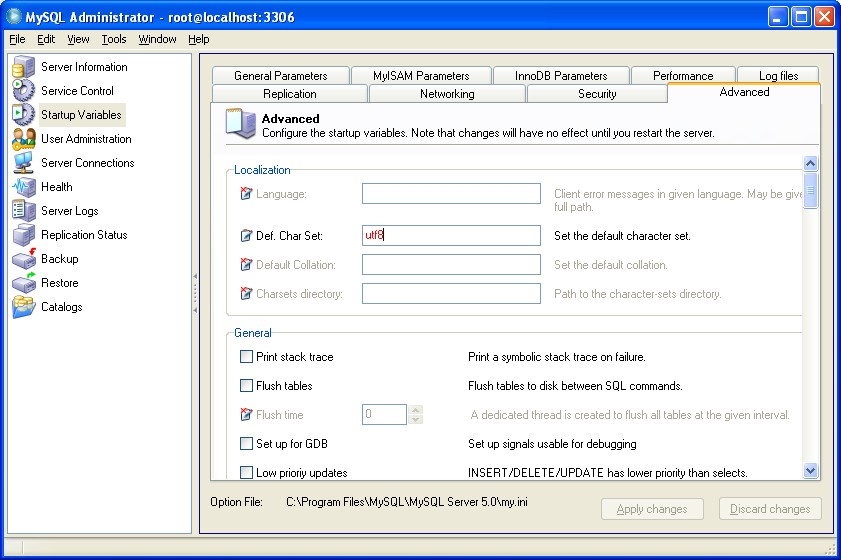The image size is (841, 560).
Task: Click the Apply changes button
Action: click(652, 509)
